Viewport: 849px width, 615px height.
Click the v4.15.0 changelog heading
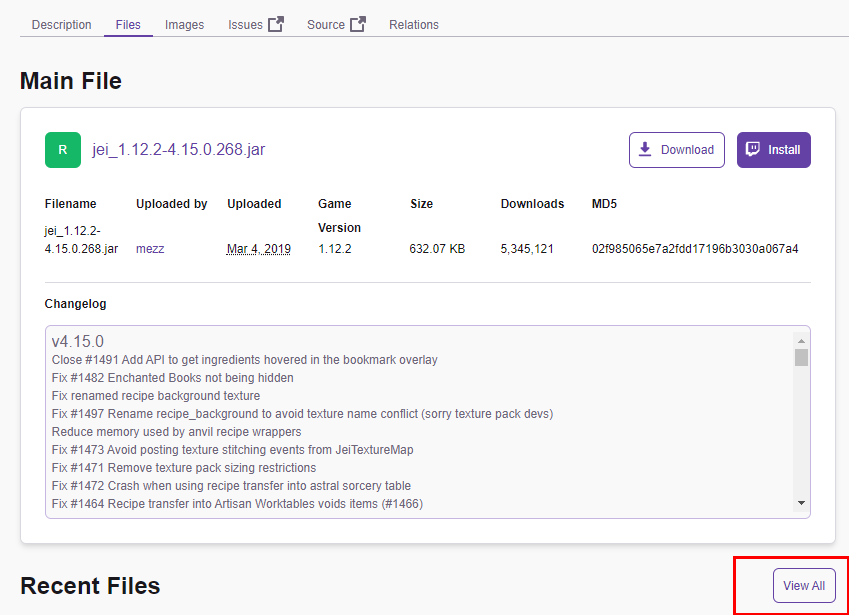pos(77,342)
